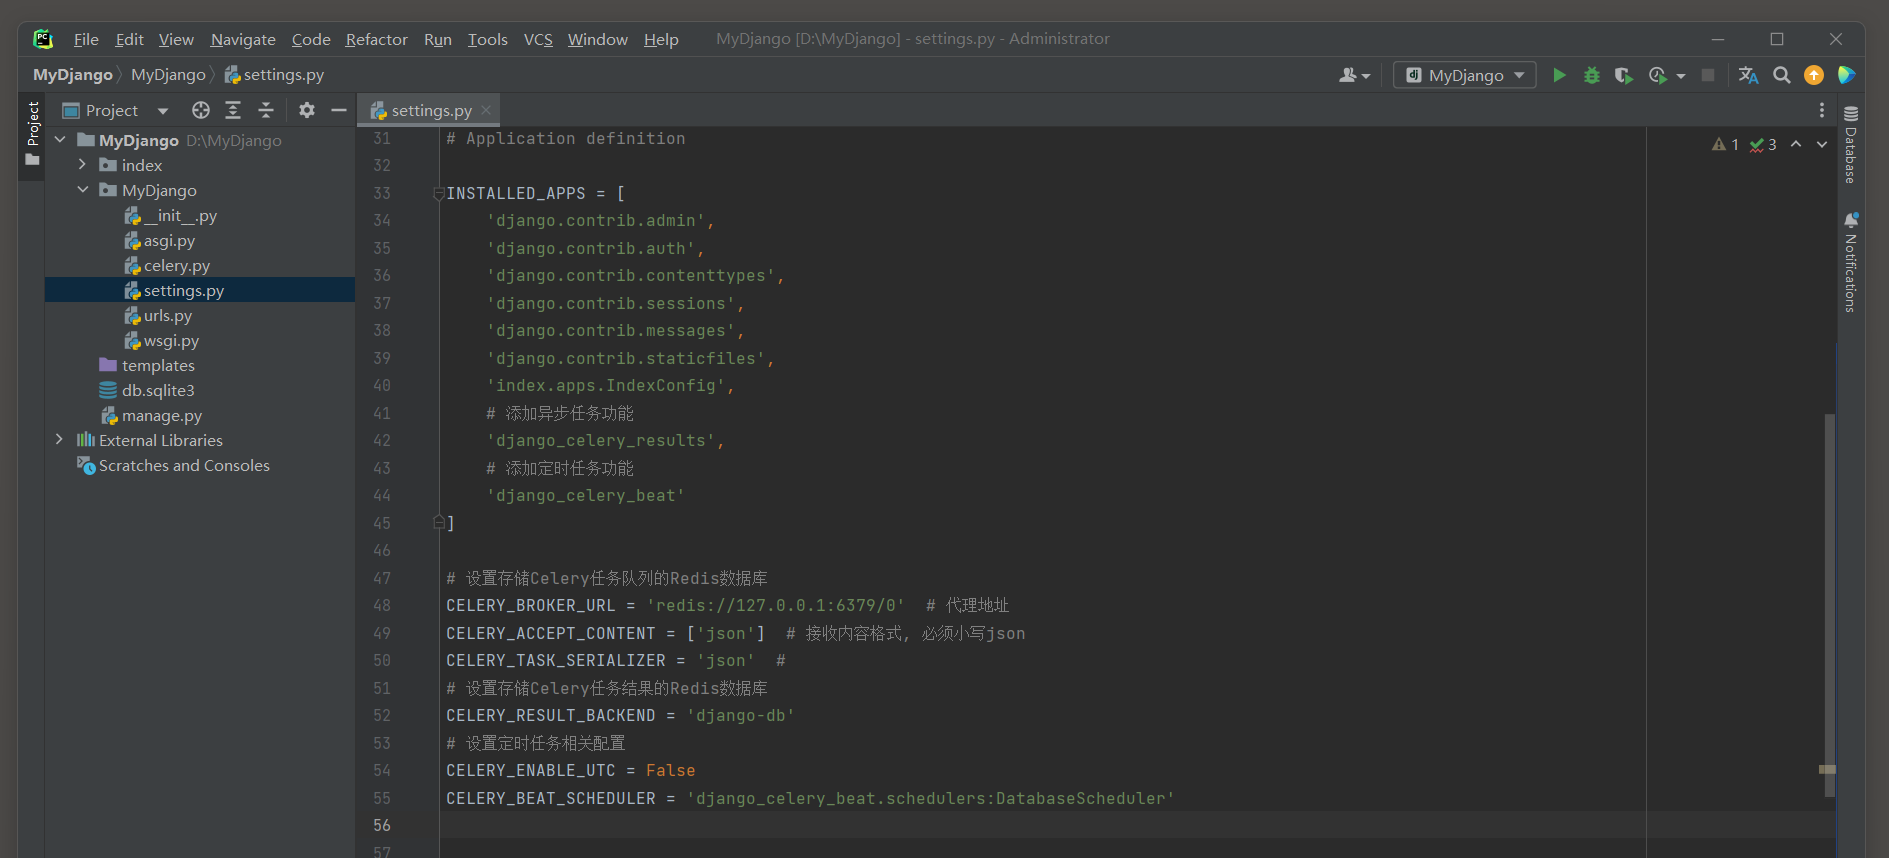Start debugging with the bug icon
The height and width of the screenshot is (858, 1889).
coord(1591,75)
